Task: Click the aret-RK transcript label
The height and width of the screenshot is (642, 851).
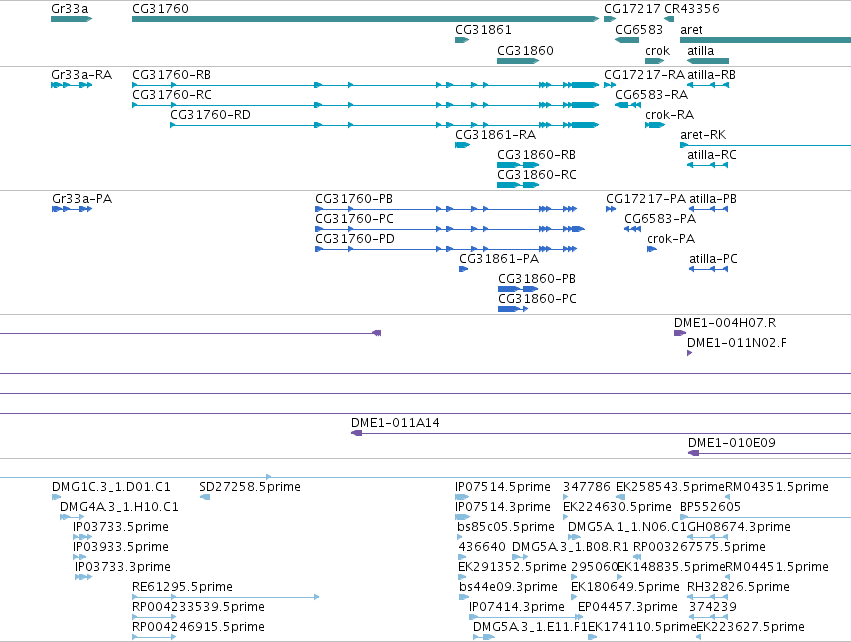Action: (x=703, y=135)
